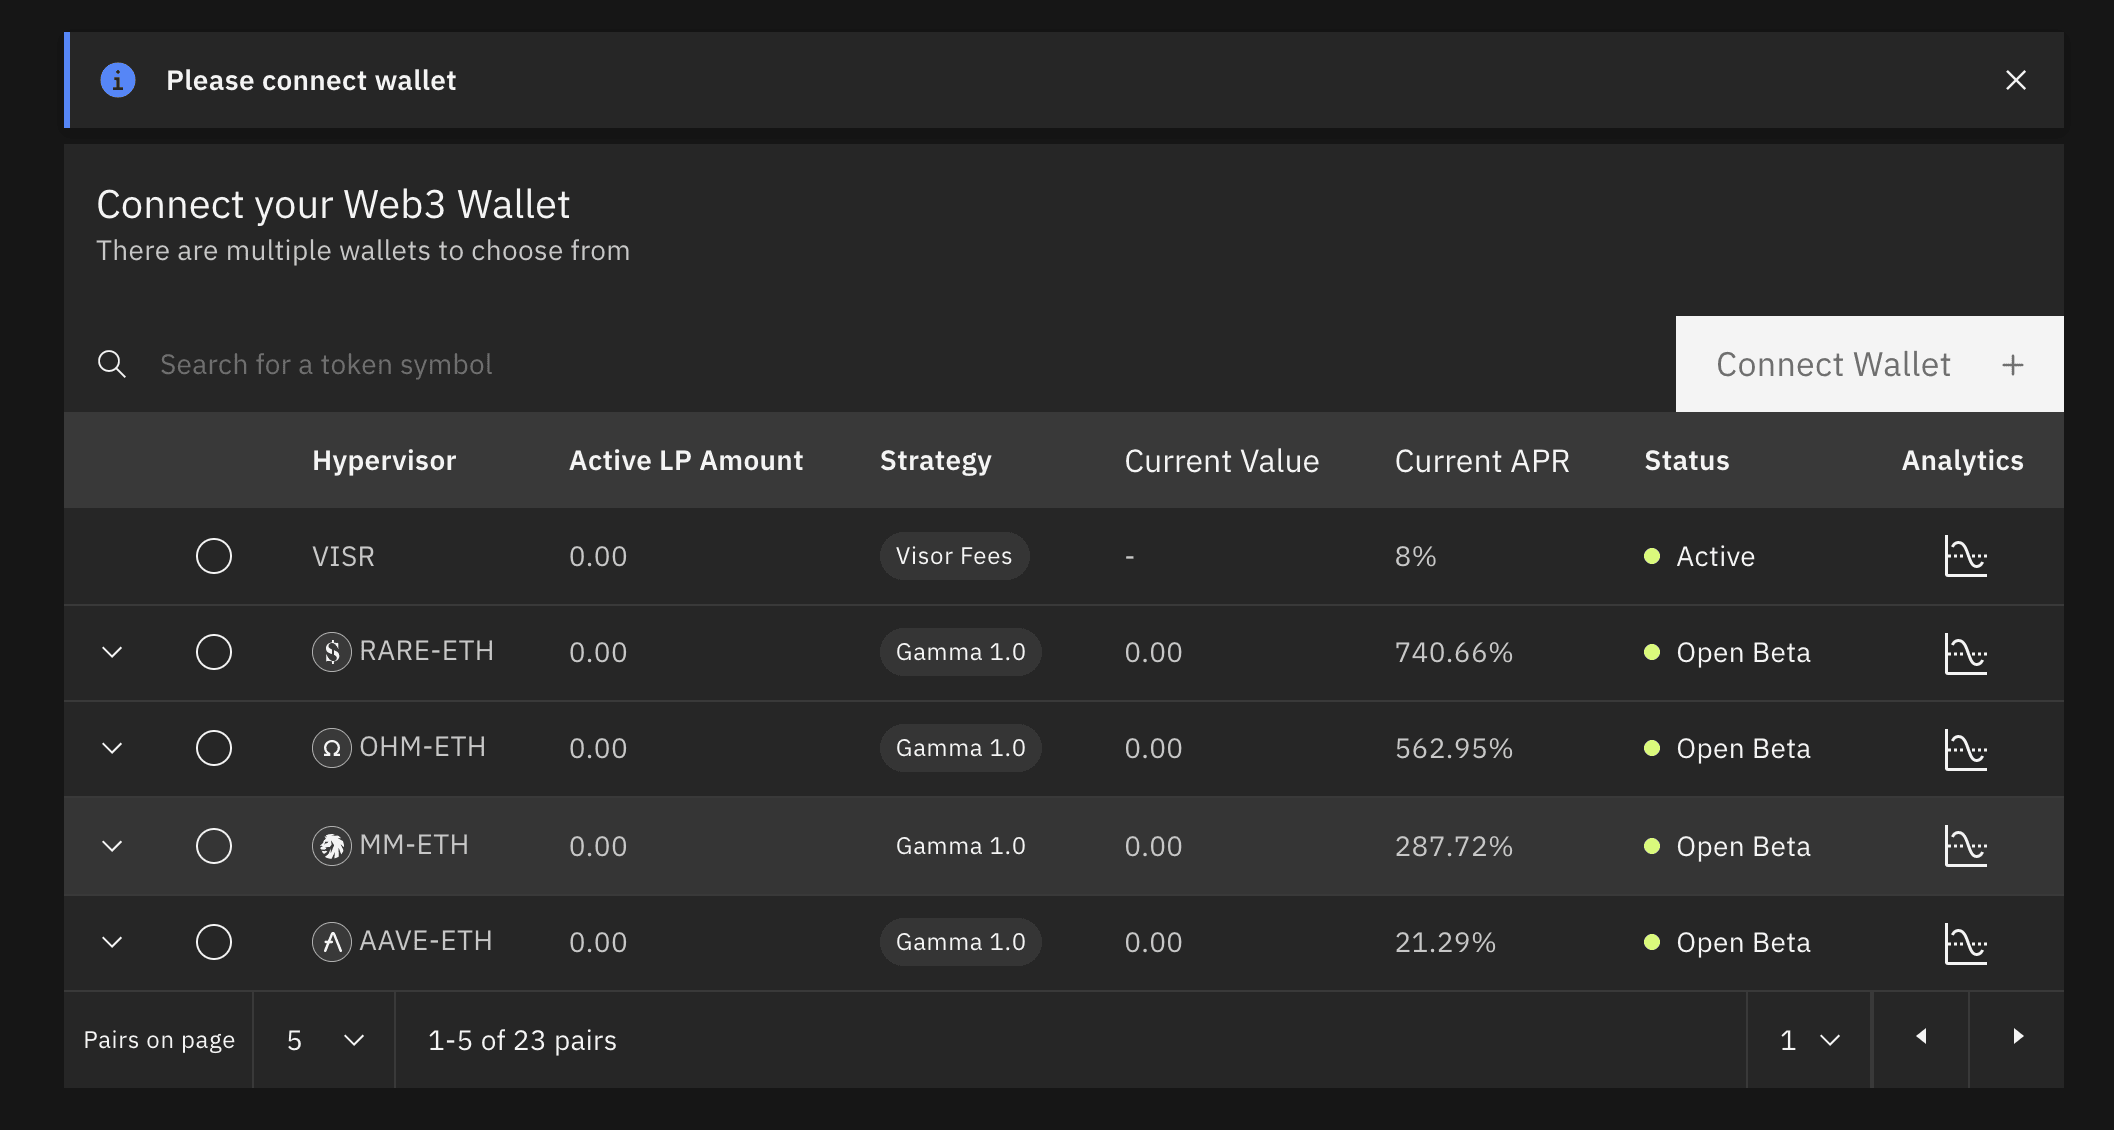Click the 1-5 of 23 pairs text
This screenshot has width=2114, height=1130.
coord(522,1040)
